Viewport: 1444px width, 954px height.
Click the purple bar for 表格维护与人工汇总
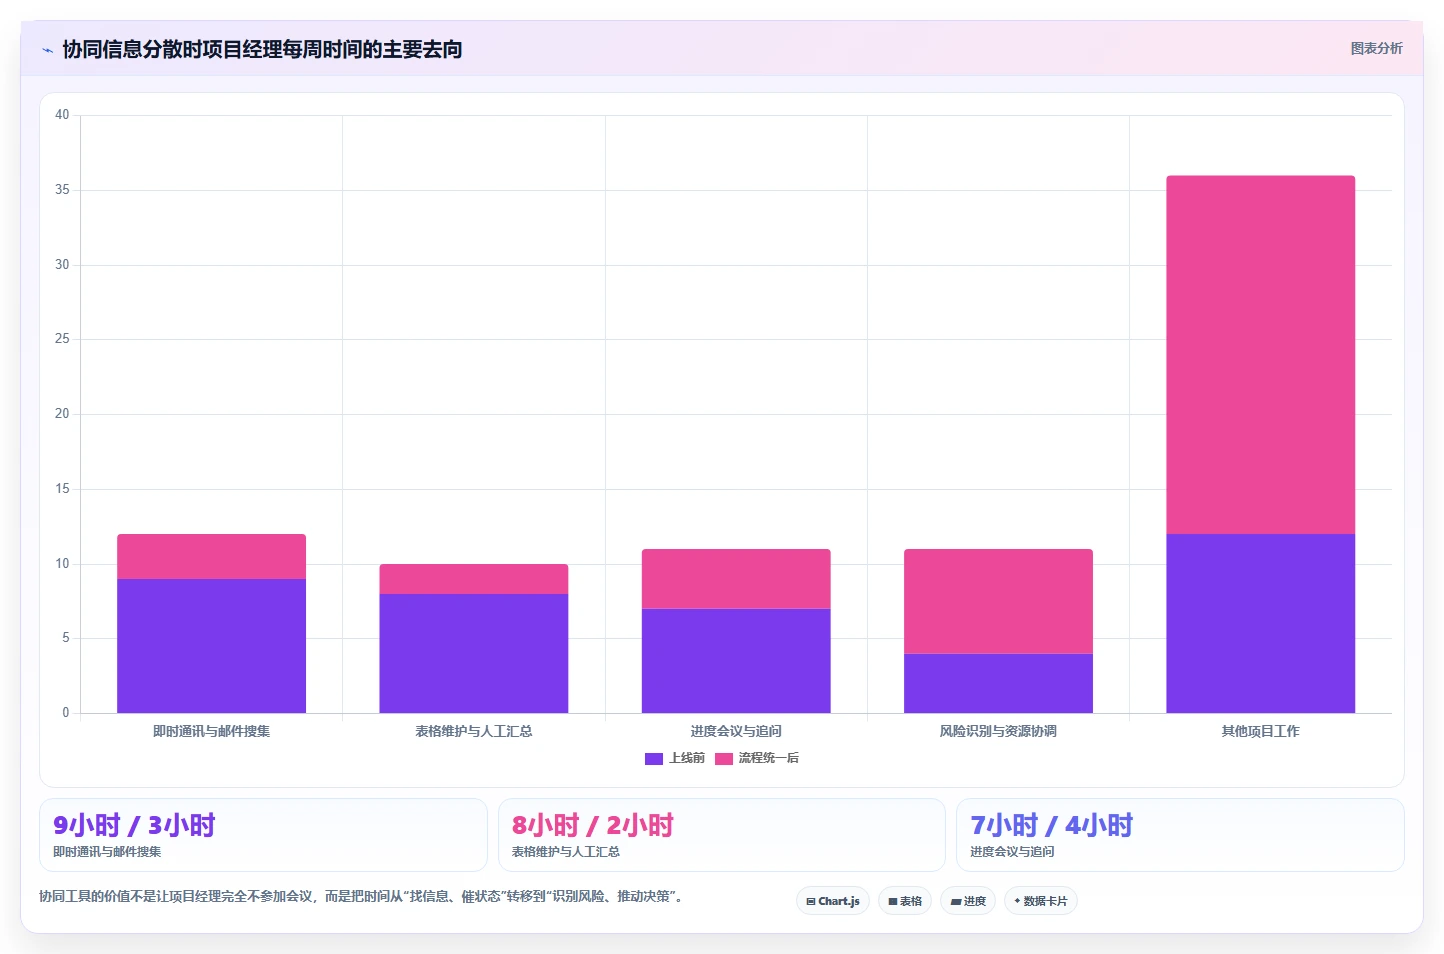click(x=474, y=653)
